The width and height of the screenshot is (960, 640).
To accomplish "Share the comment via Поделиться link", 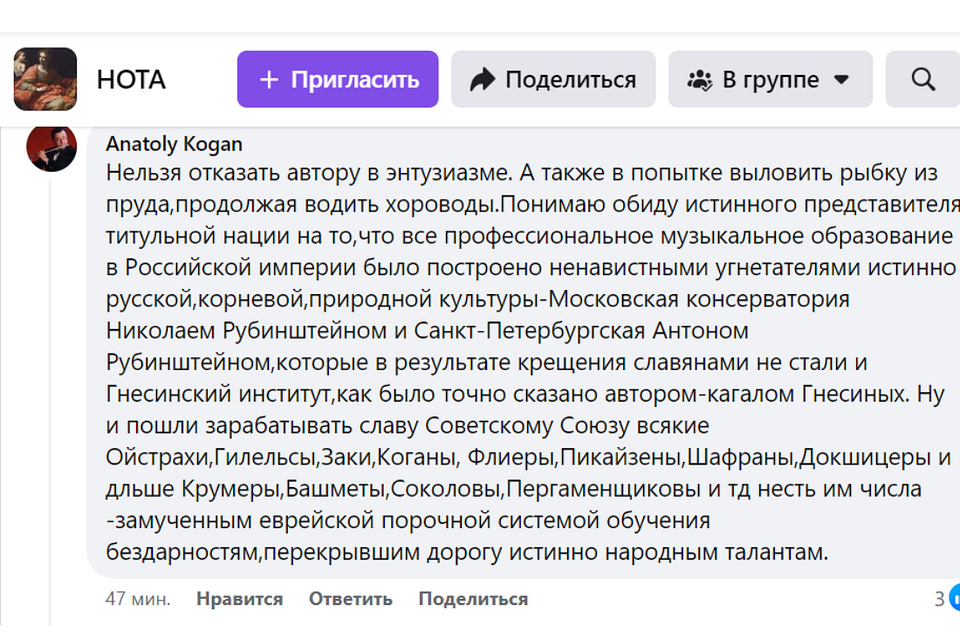I will (x=472, y=599).
